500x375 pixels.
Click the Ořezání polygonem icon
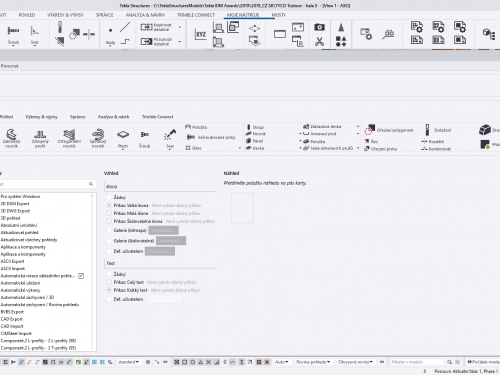click(370, 130)
